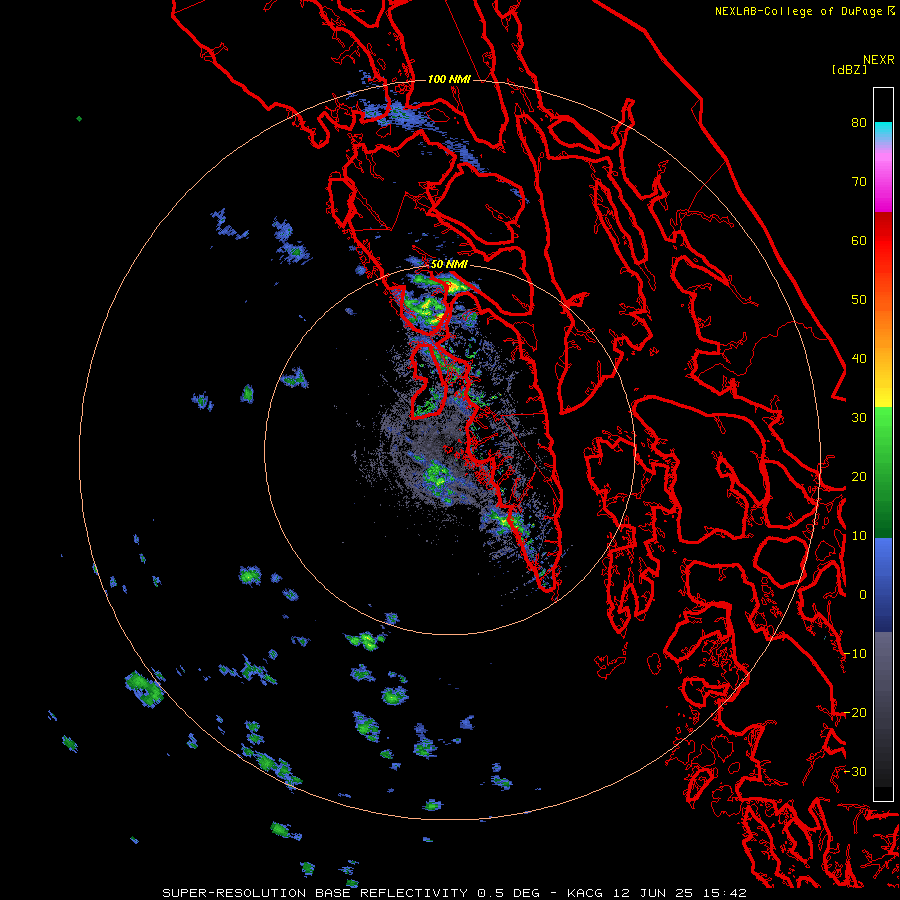Click the 10 value on dBZ scale
900x900 pixels.
[x=859, y=536]
